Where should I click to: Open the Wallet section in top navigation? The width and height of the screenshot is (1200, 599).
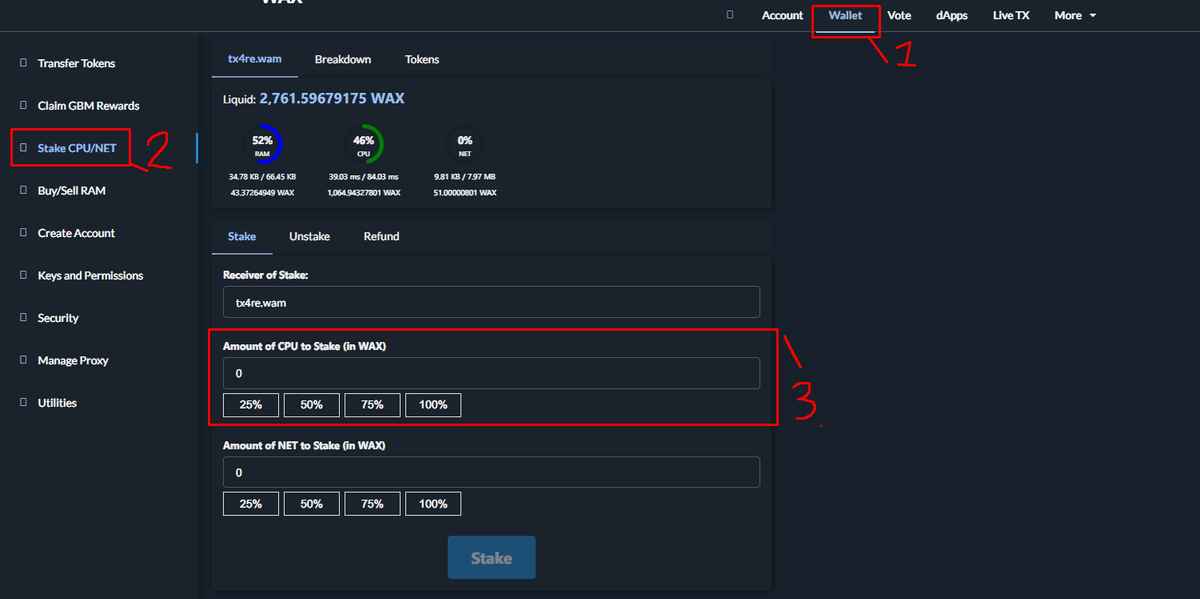tap(845, 15)
